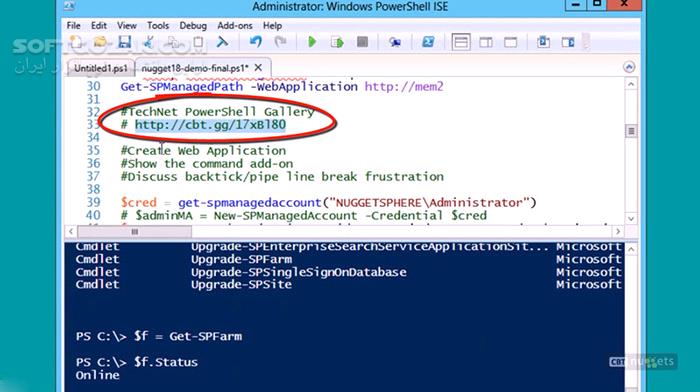The image size is (700, 392).
Task: Open the Help menu
Action: (272, 25)
